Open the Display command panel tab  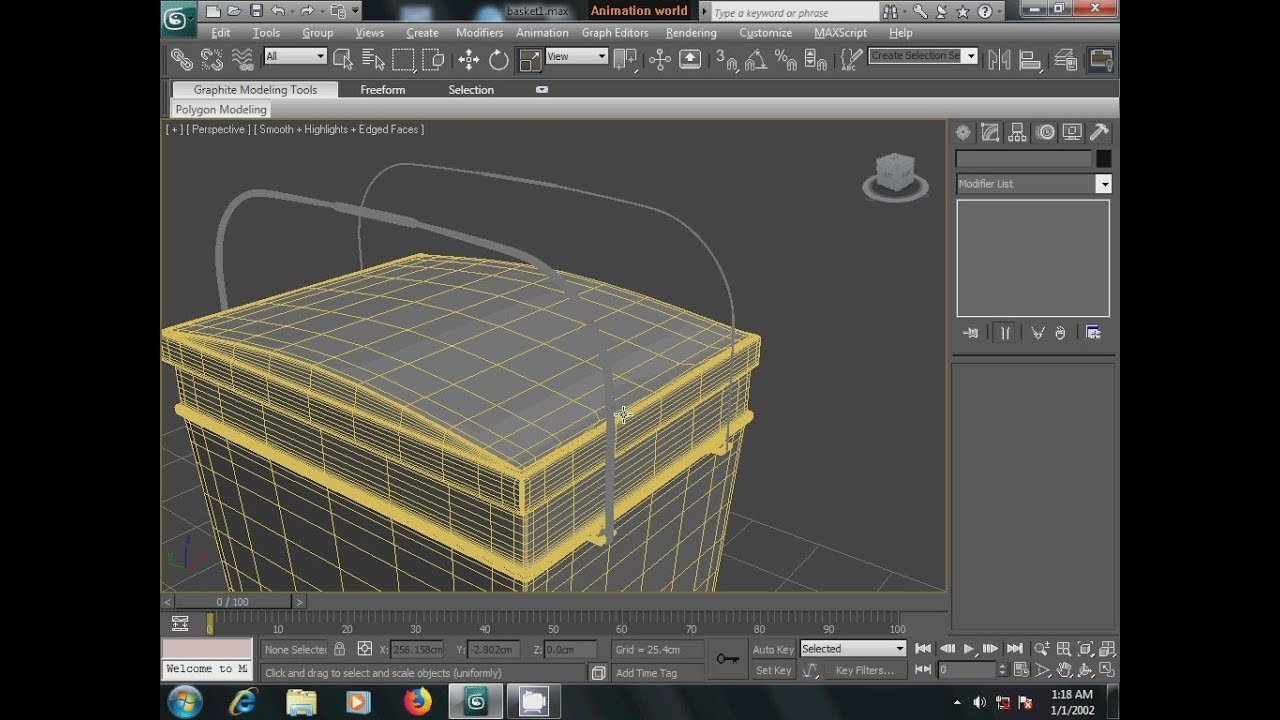(x=1072, y=132)
